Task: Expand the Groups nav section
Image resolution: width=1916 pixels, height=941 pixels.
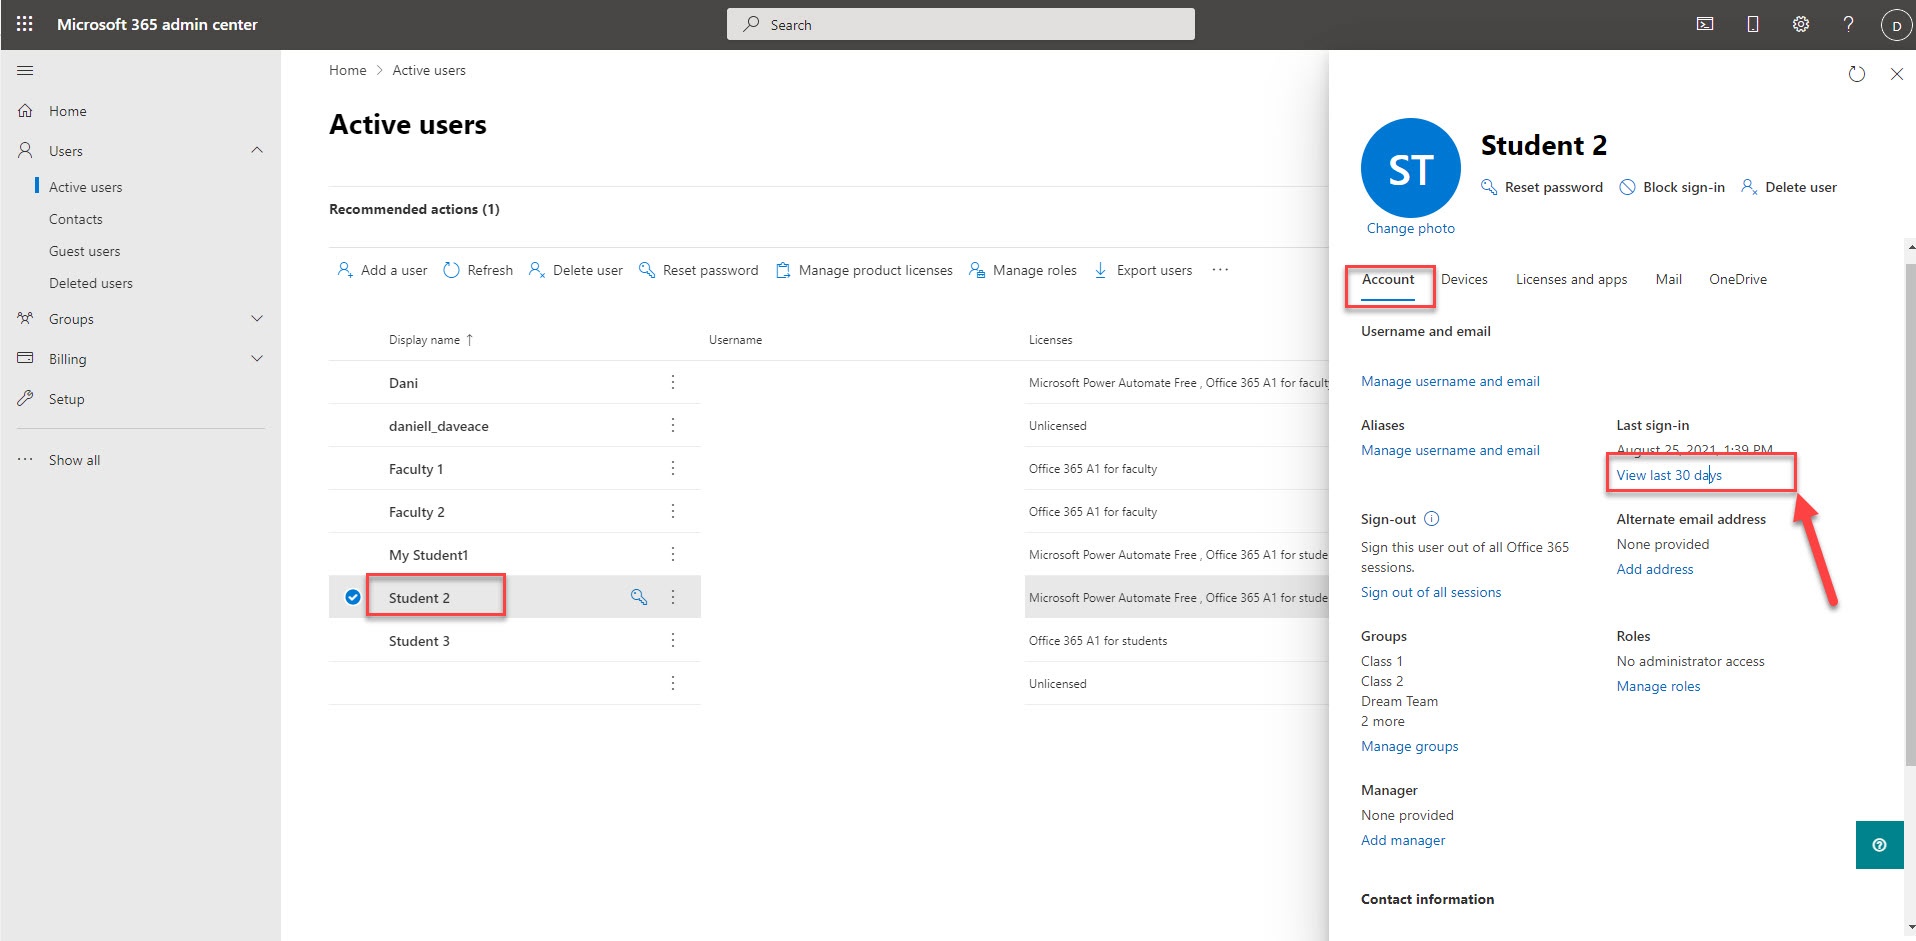Action: [x=257, y=318]
